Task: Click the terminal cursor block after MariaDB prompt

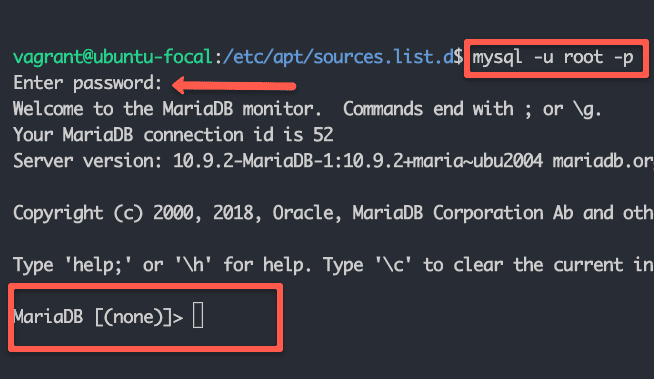Action: [x=198, y=316]
